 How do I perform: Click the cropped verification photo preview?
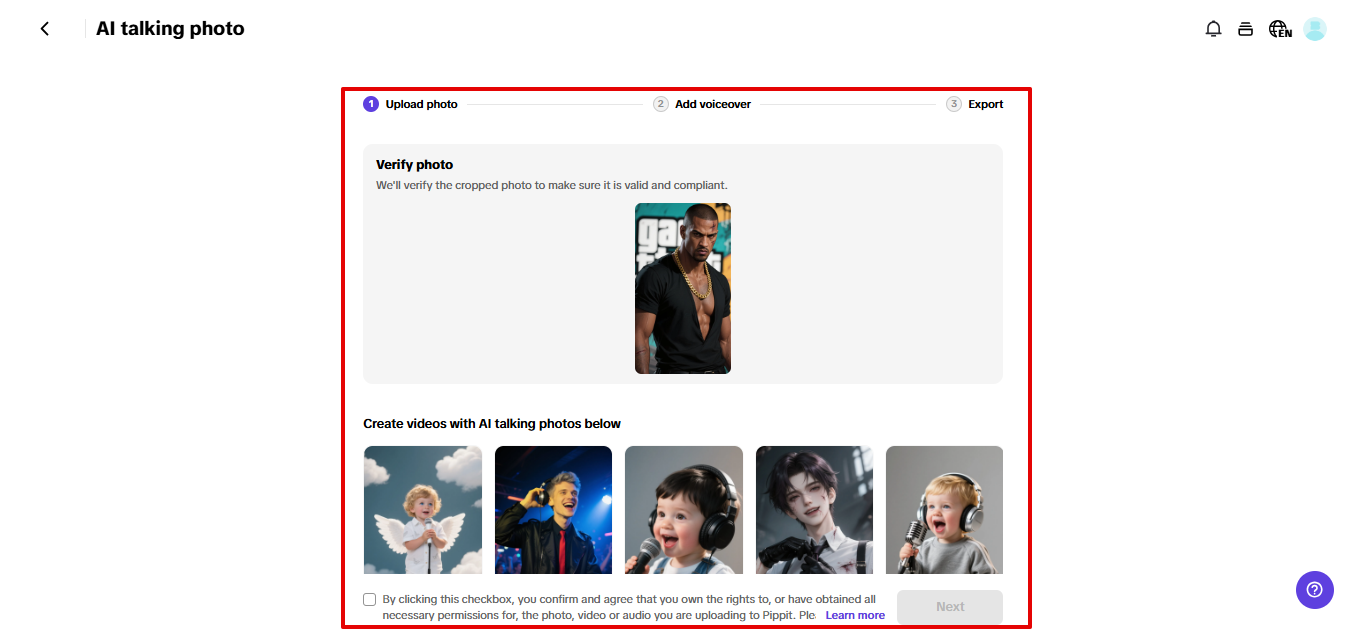coord(683,289)
